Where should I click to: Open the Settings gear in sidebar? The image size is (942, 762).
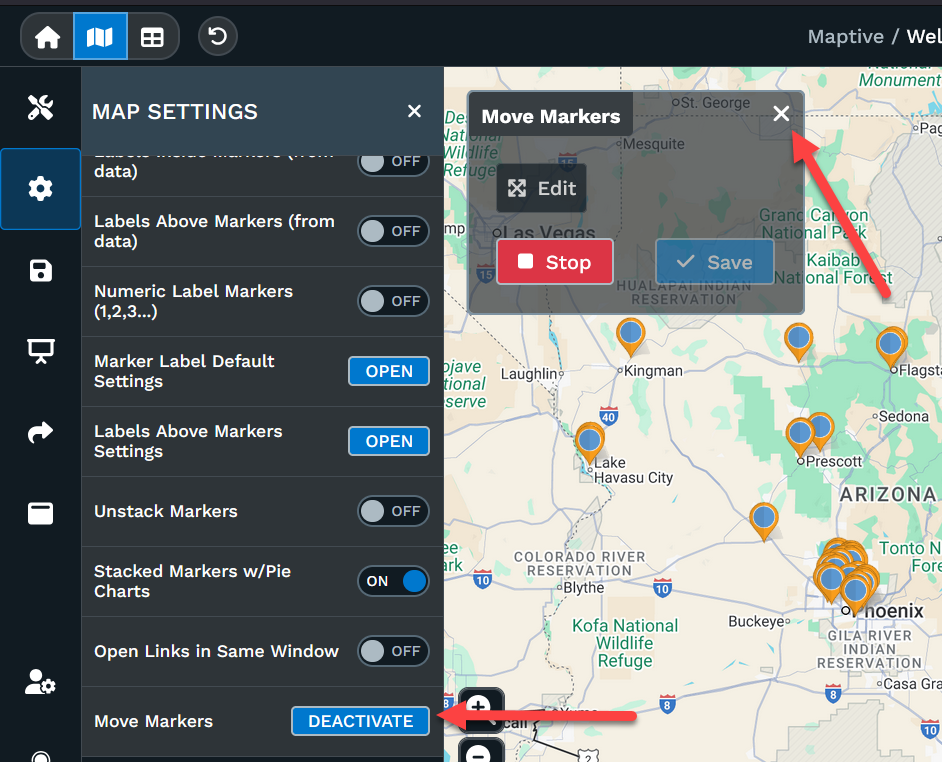tap(40, 189)
